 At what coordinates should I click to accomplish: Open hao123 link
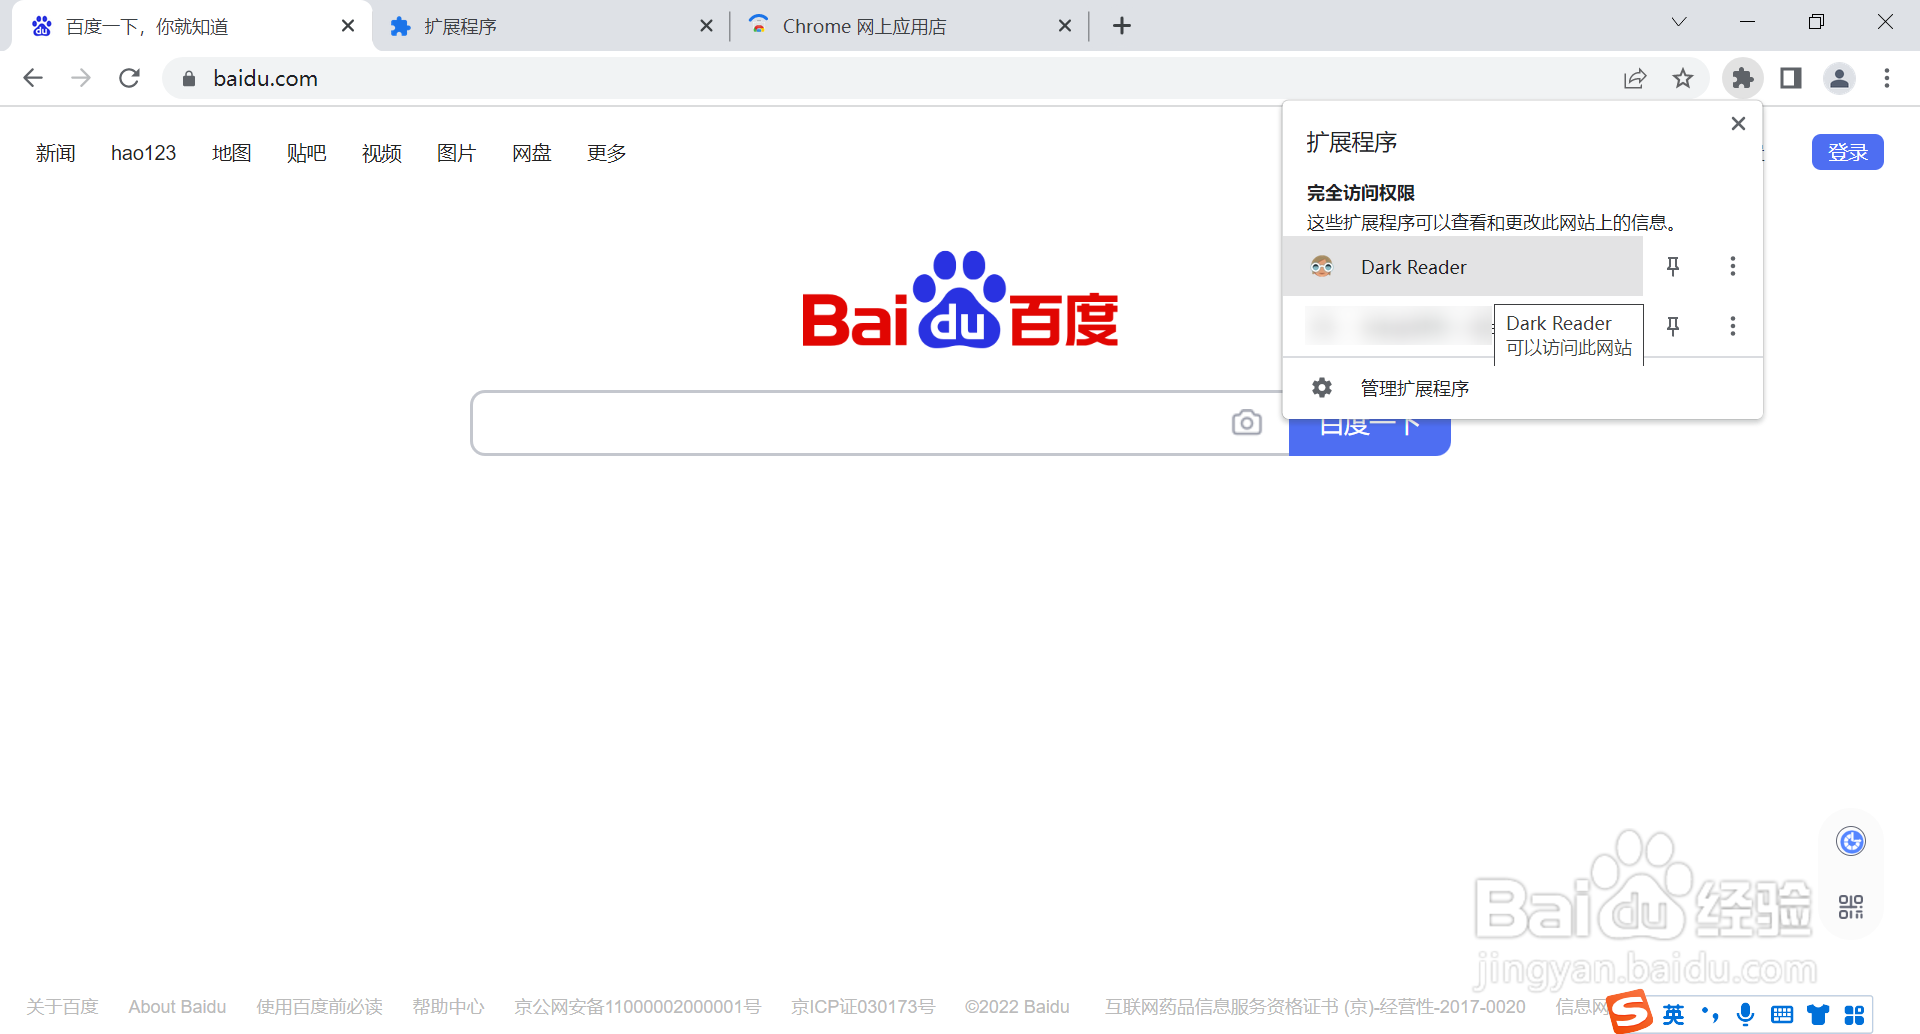(x=143, y=153)
